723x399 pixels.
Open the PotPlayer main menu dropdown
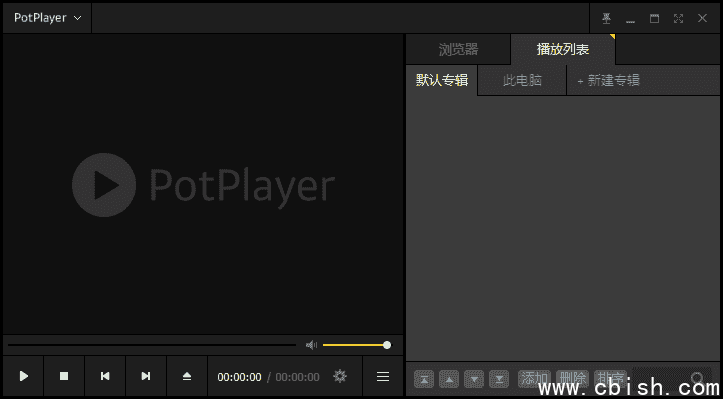coord(47,18)
